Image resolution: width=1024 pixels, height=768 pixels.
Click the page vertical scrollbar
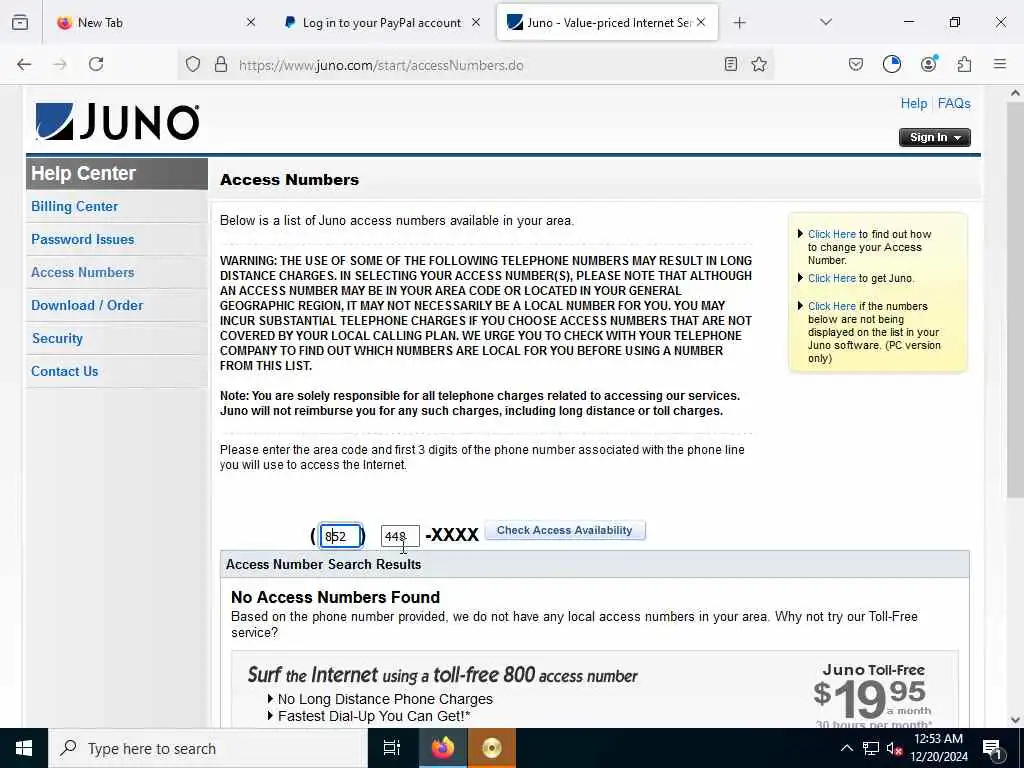1015,300
